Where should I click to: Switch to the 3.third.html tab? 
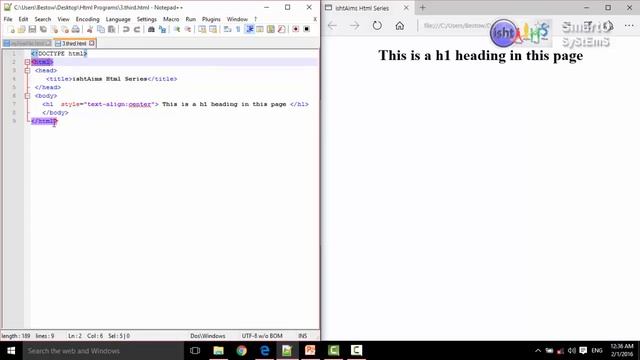point(74,43)
